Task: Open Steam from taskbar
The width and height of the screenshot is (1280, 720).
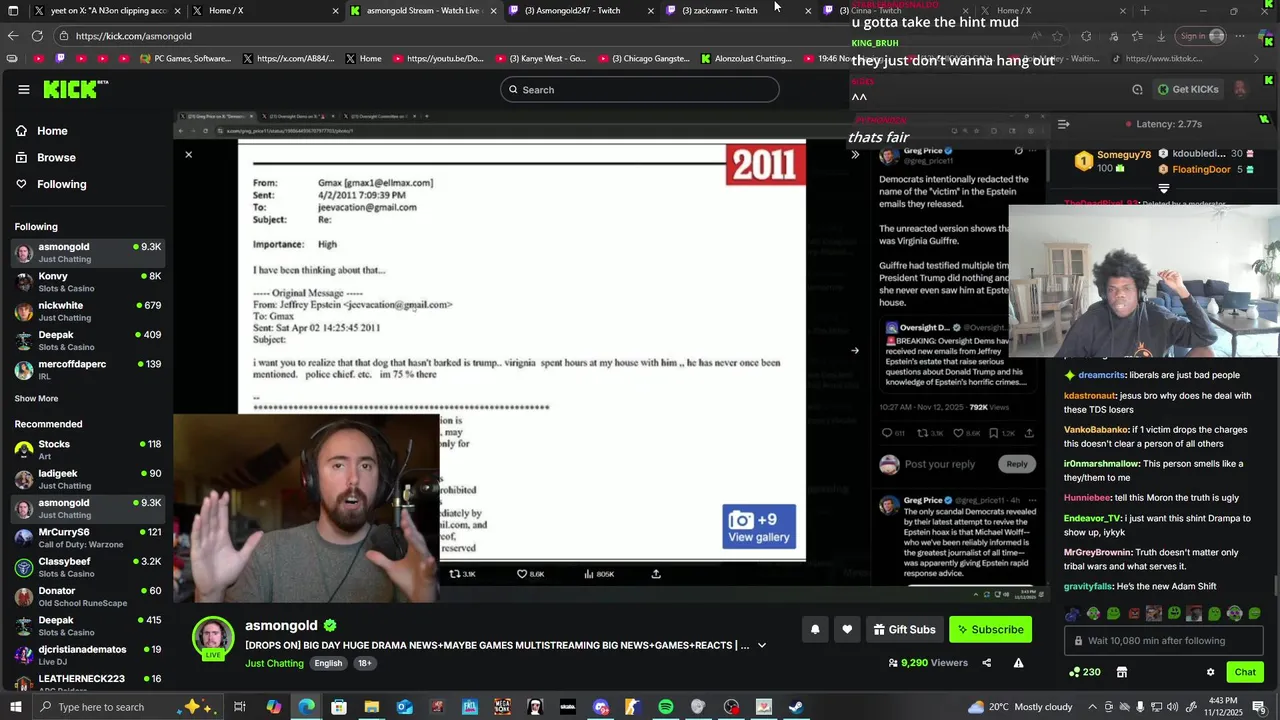Action: pyautogui.click(x=796, y=707)
